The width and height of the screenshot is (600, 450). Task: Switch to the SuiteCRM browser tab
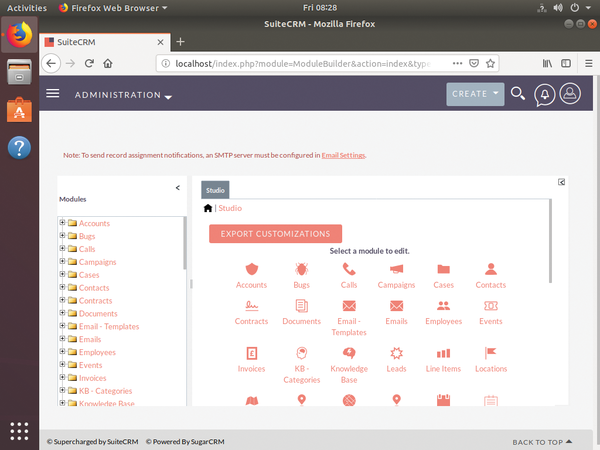[104, 42]
